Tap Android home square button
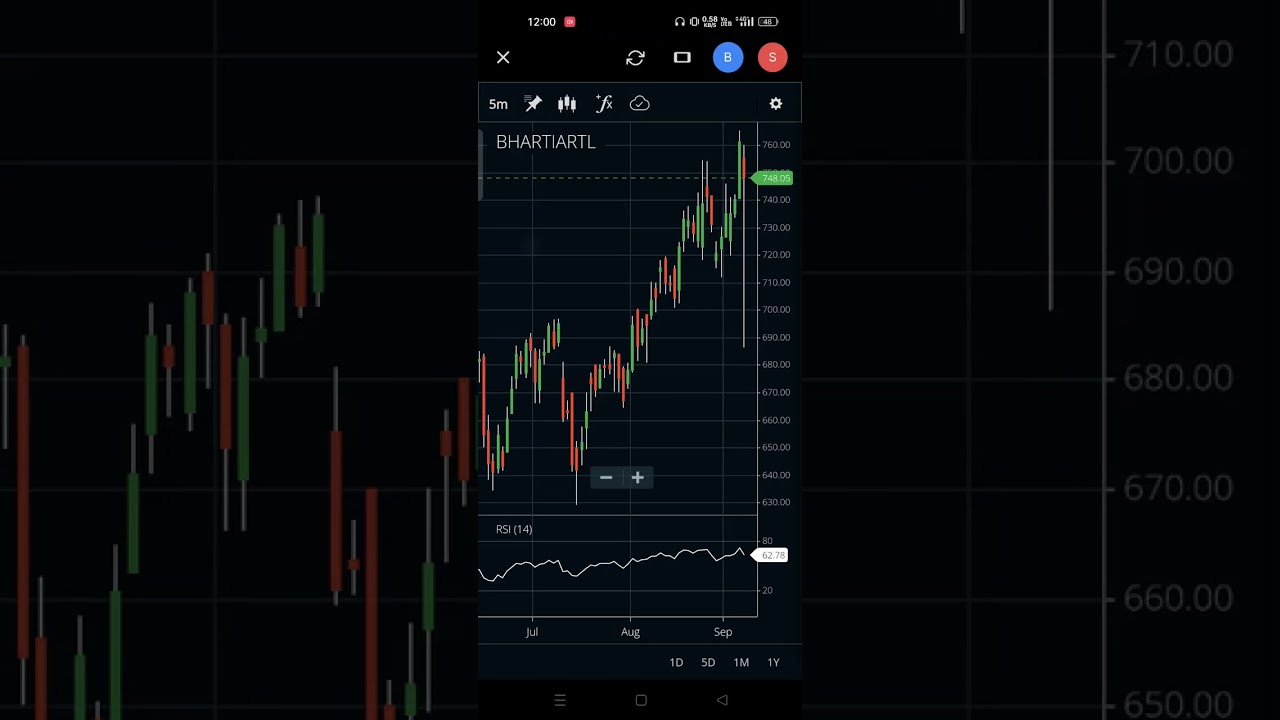 point(641,700)
